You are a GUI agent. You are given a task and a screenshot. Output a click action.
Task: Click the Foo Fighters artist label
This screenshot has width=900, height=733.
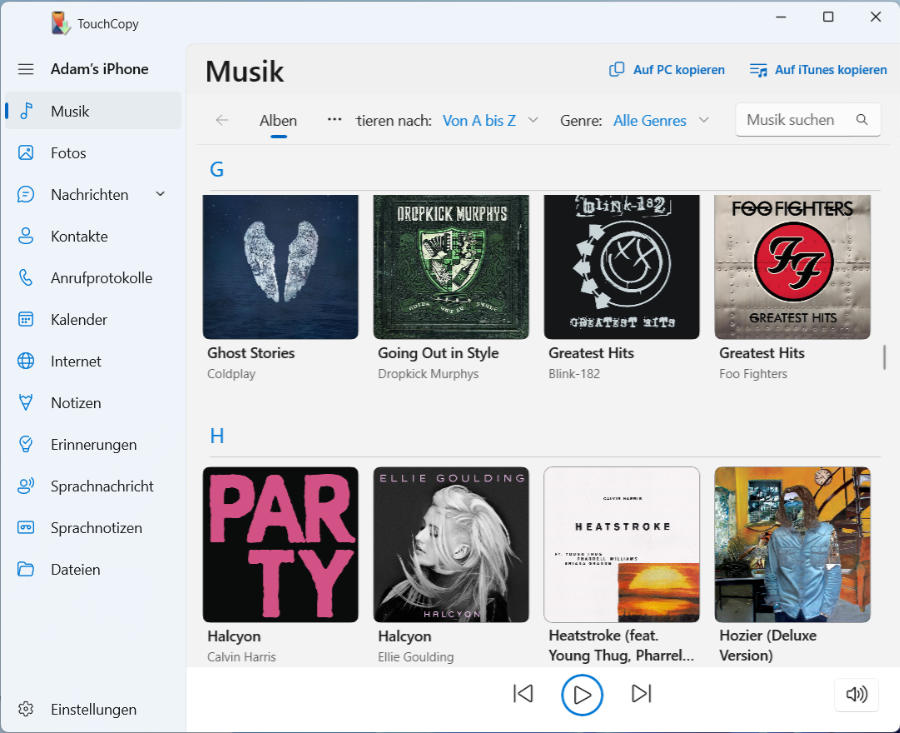point(753,374)
